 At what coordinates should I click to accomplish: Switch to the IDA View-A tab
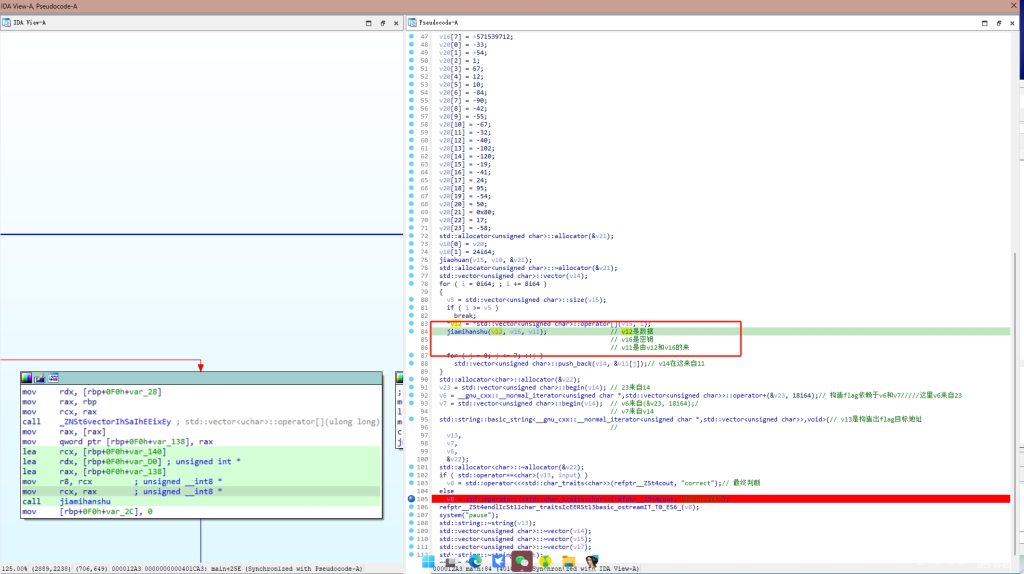(x=29, y=23)
